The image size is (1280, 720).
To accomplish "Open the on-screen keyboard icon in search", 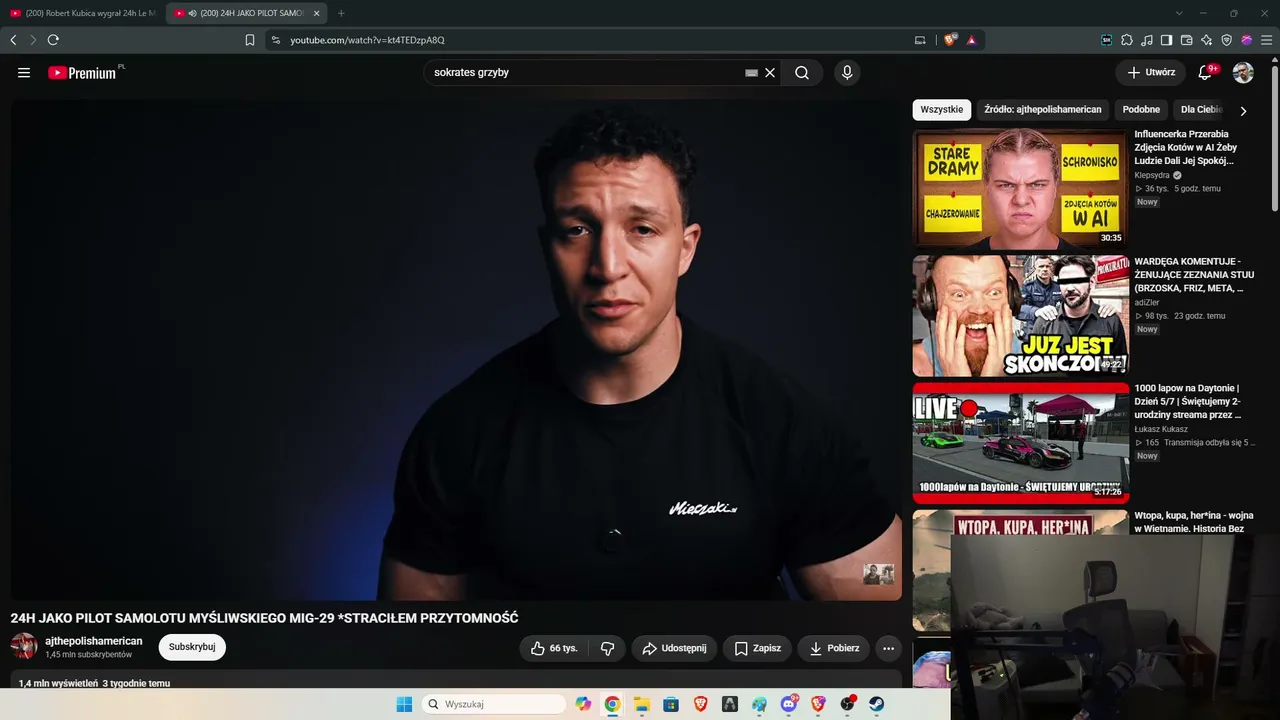I will 752,73.
